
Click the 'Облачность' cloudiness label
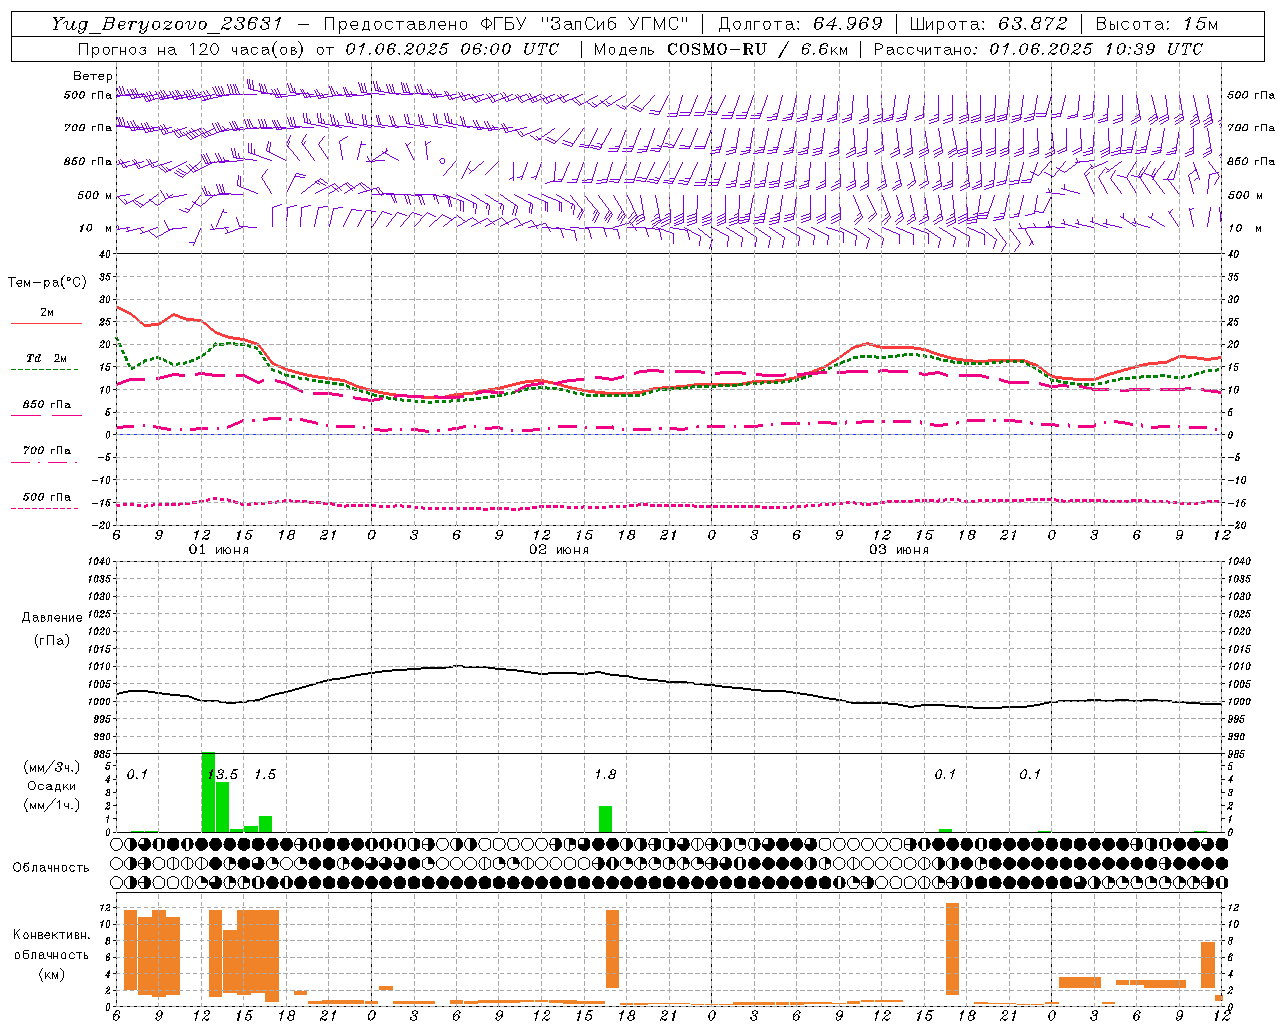click(51, 867)
